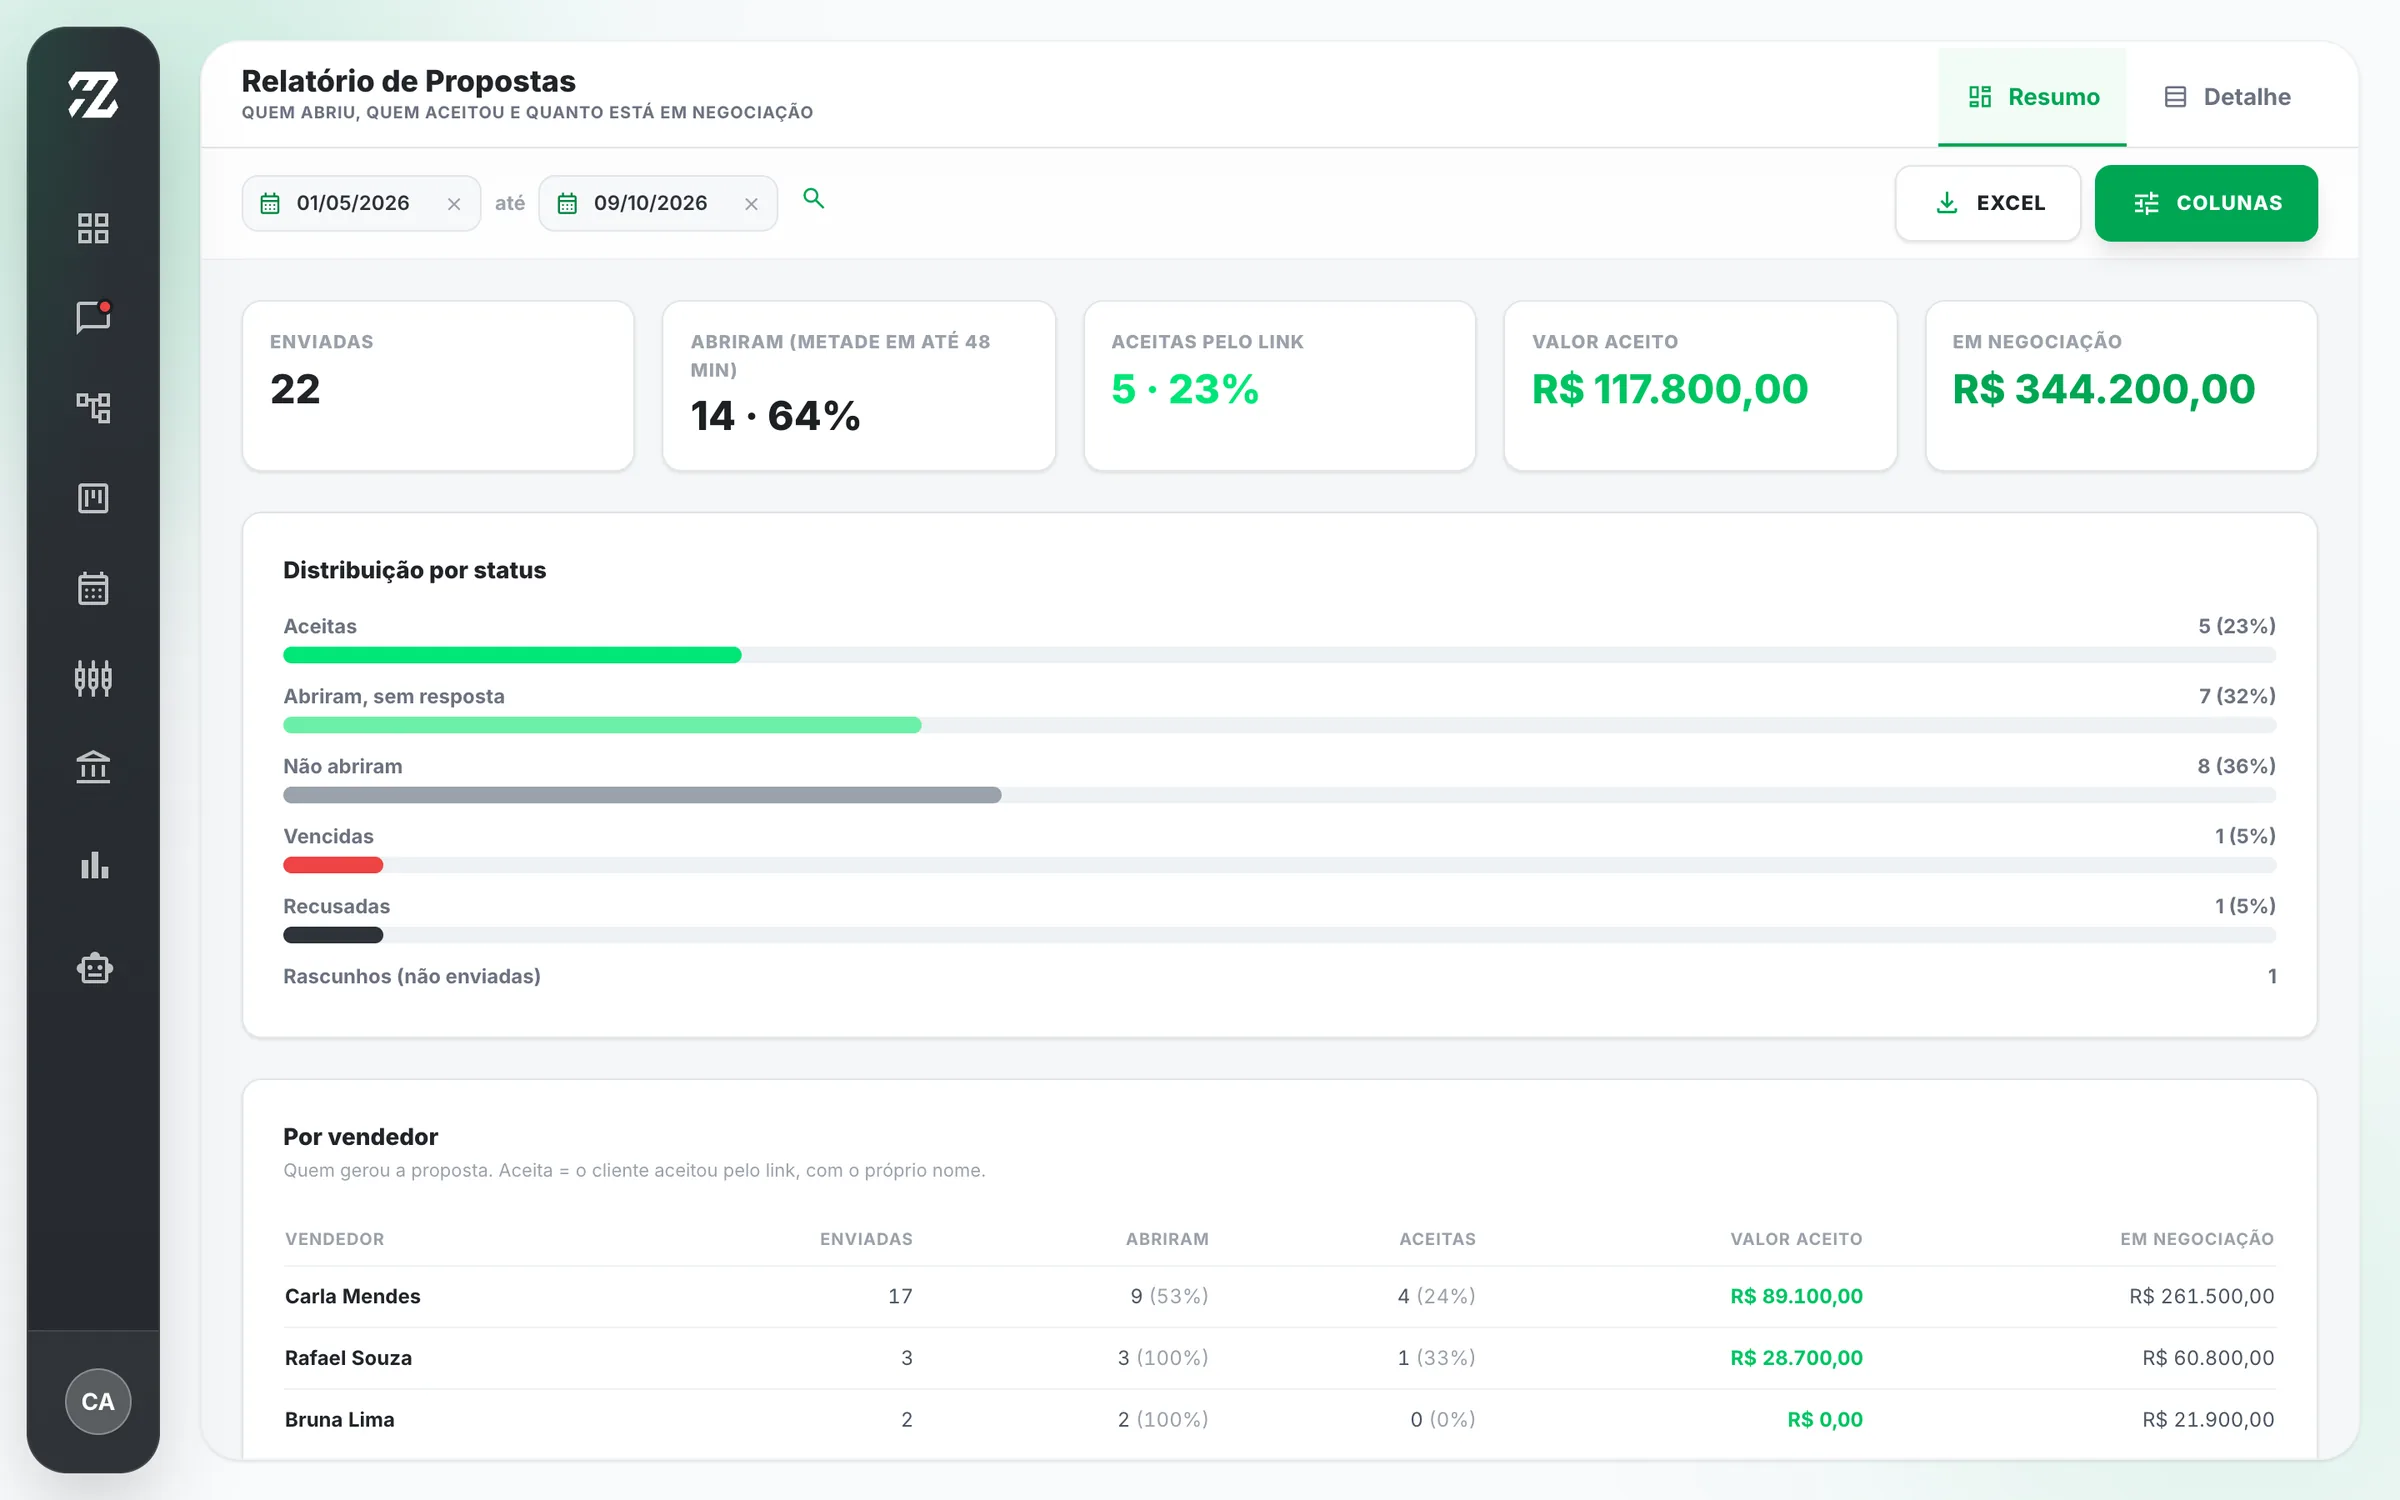The height and width of the screenshot is (1500, 2400).
Task: Select the Resumo tab
Action: tap(2032, 97)
